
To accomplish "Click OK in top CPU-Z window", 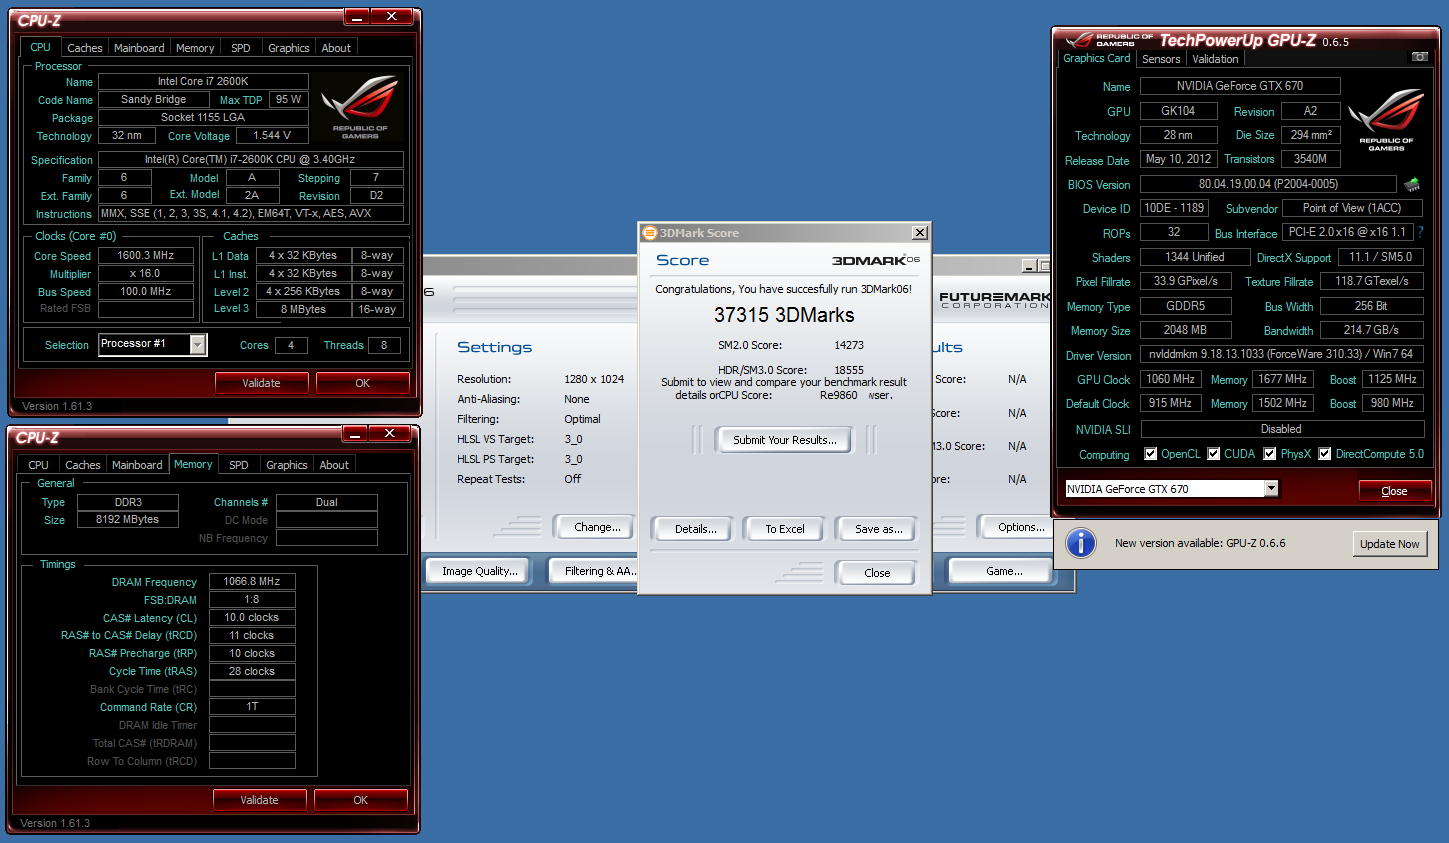I will coord(362,383).
